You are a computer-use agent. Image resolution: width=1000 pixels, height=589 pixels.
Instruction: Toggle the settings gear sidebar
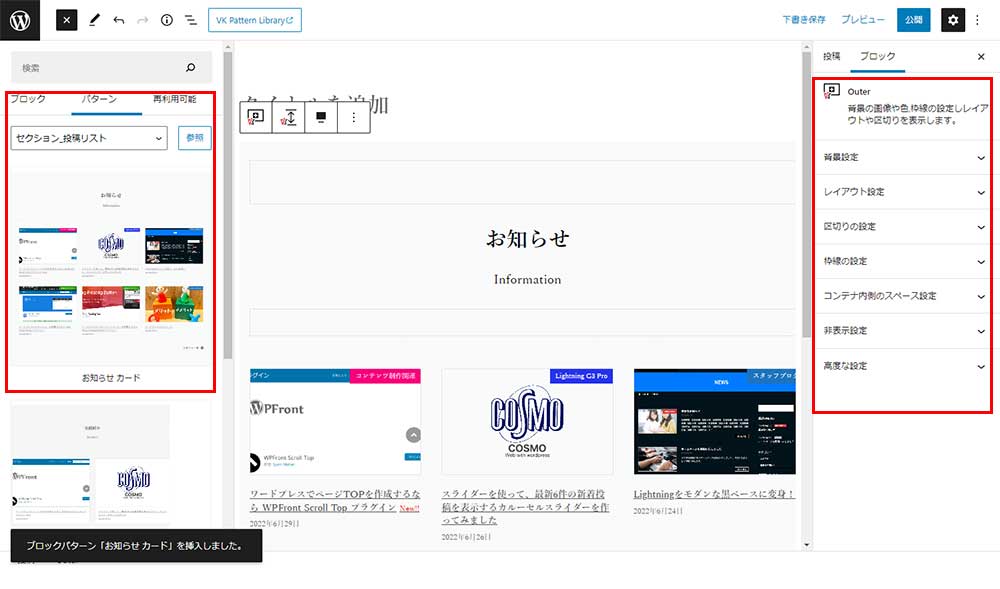pos(953,20)
